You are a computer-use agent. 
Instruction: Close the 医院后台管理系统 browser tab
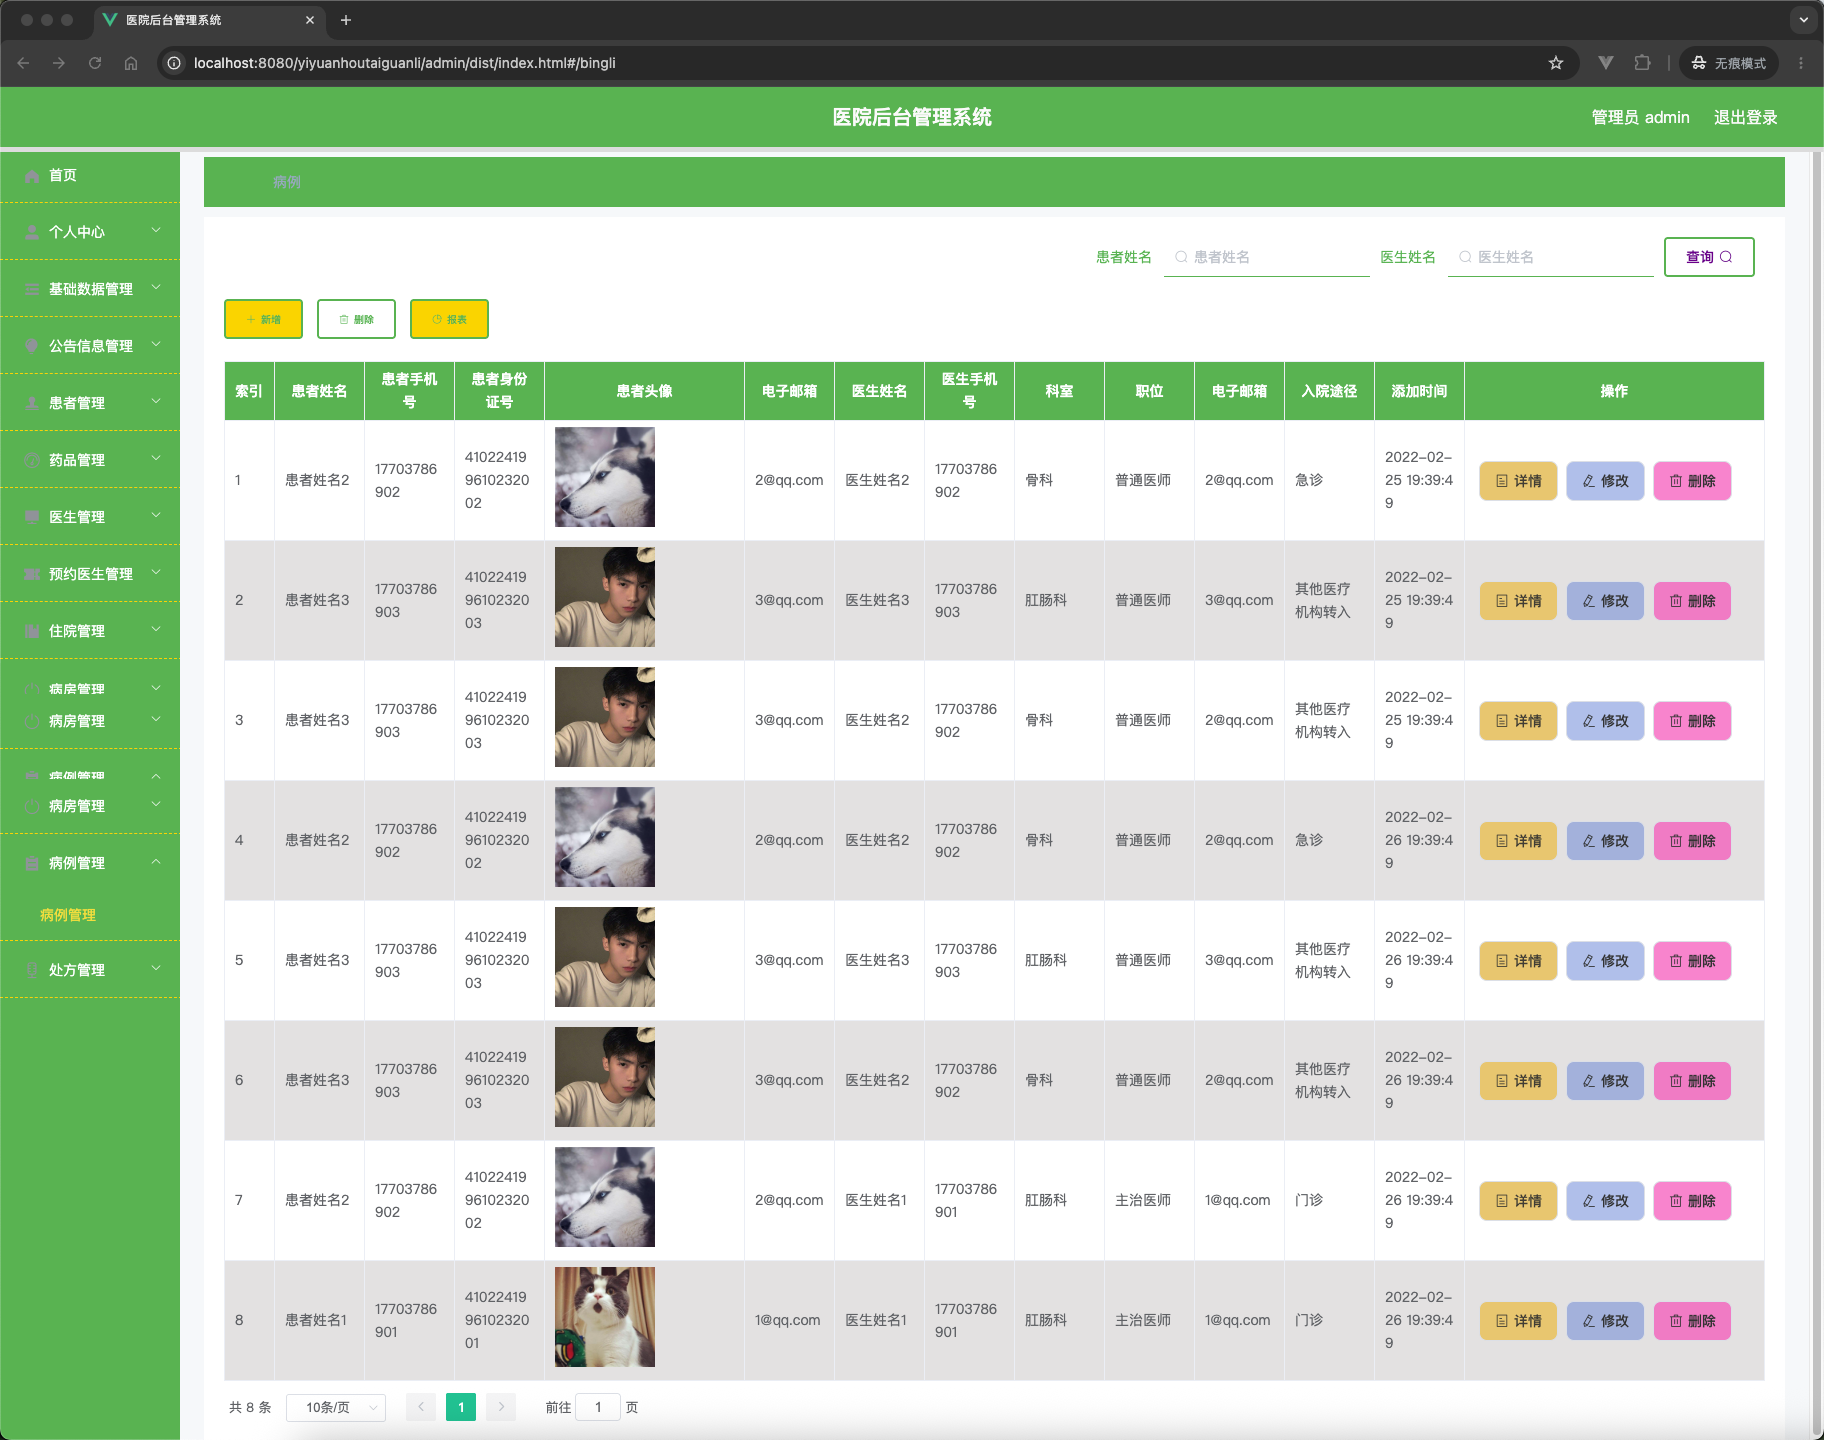click(x=310, y=20)
